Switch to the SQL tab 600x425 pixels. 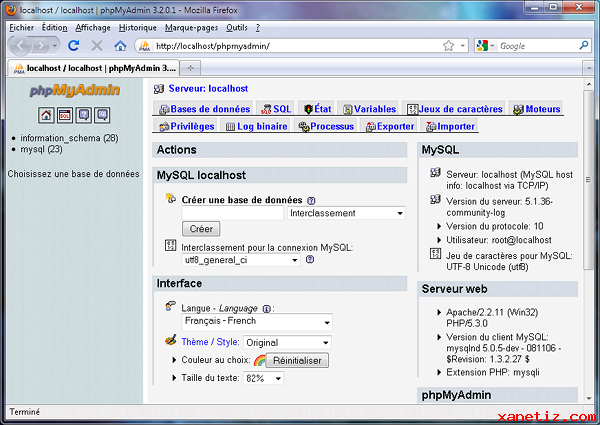276,109
